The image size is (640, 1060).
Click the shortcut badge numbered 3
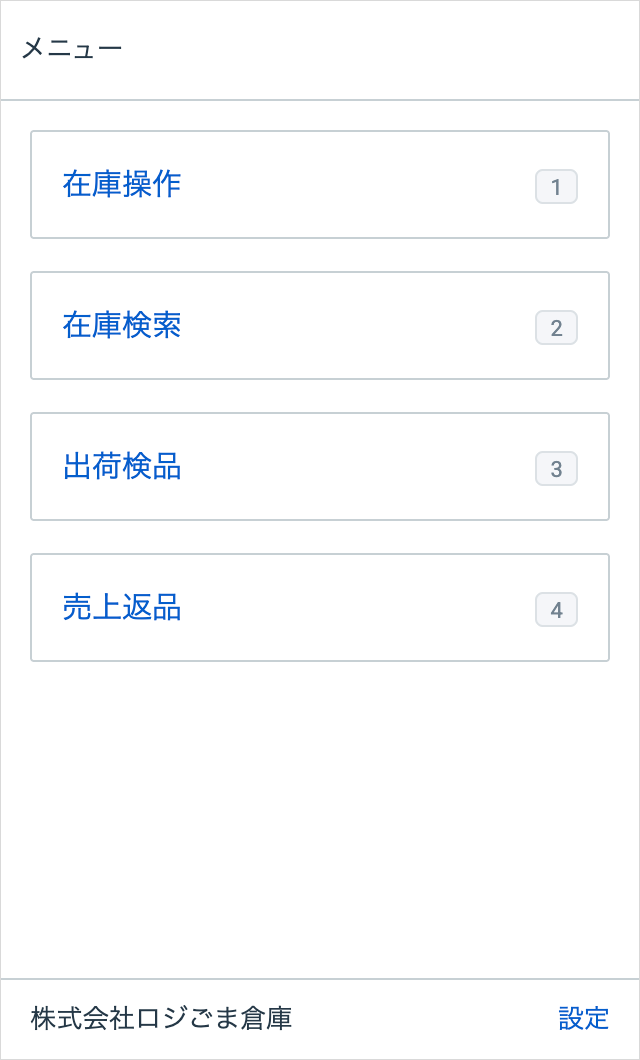click(556, 469)
